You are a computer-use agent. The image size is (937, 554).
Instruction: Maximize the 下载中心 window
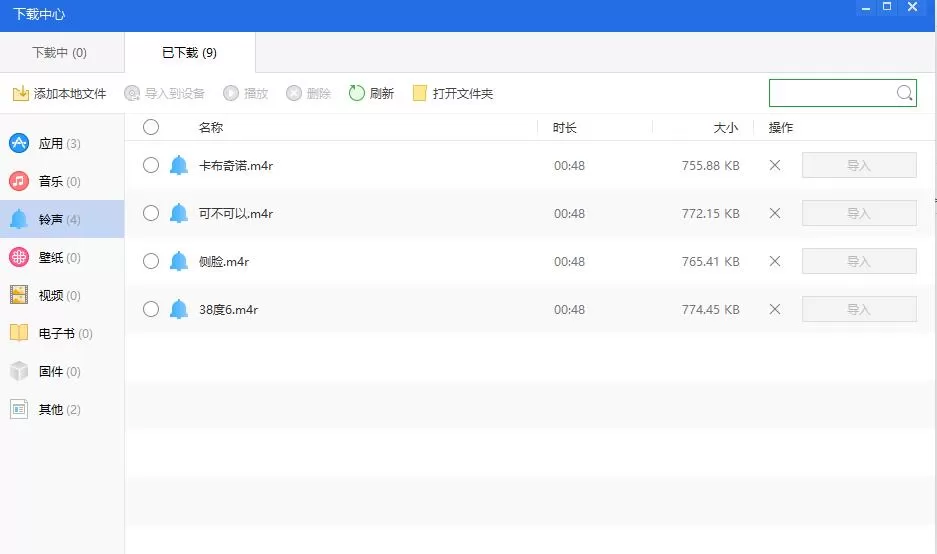tap(887, 7)
